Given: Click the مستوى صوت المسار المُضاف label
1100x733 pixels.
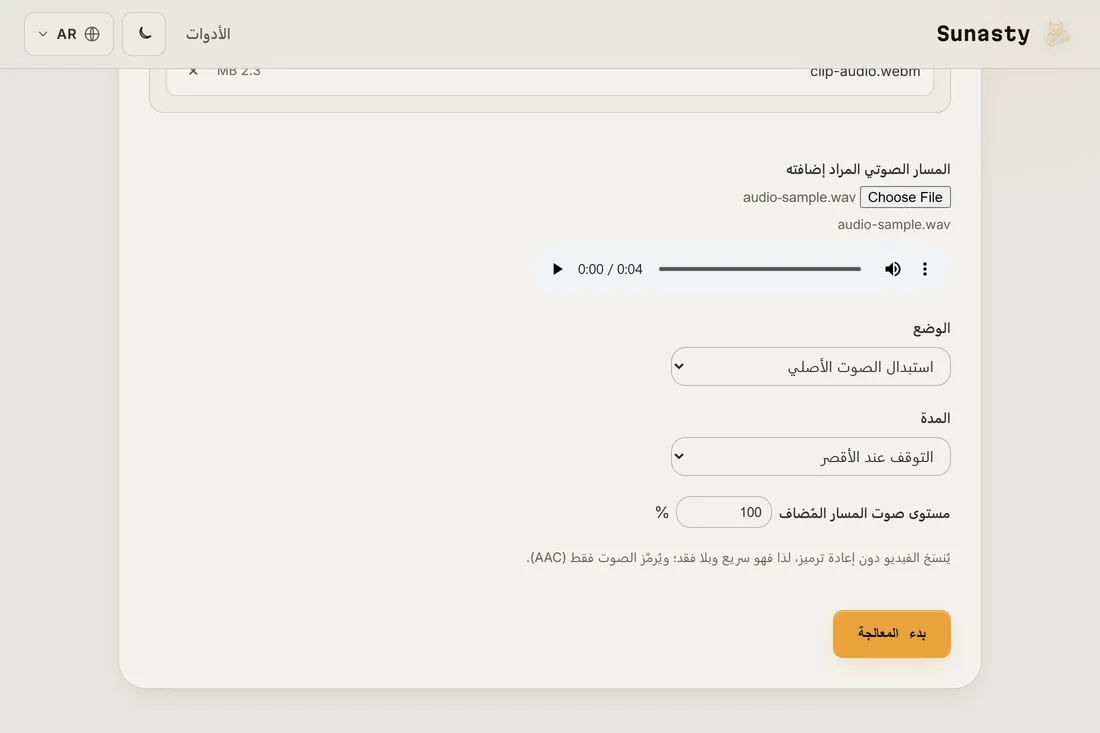Looking at the screenshot, I should click(864, 513).
